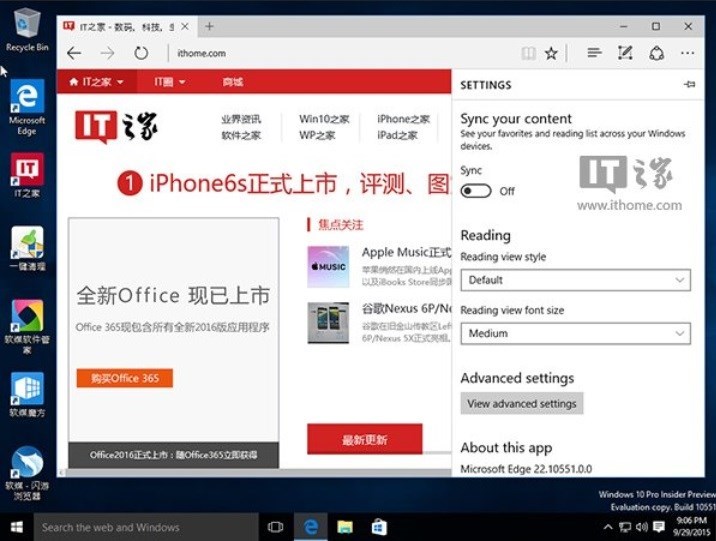This screenshot has width=716, height=541.
Task: Open Reading view font size Medium dropdown
Action: coord(575,333)
